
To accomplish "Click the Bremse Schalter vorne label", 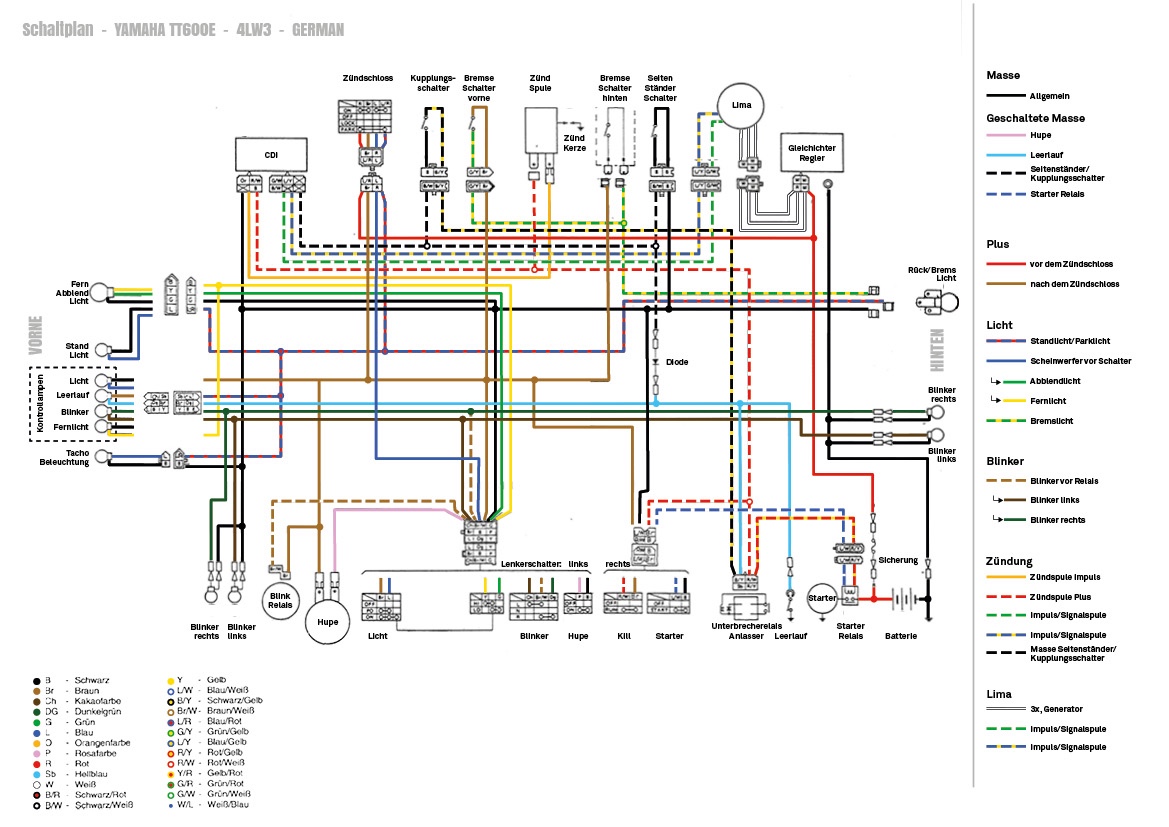I will point(479,88).
